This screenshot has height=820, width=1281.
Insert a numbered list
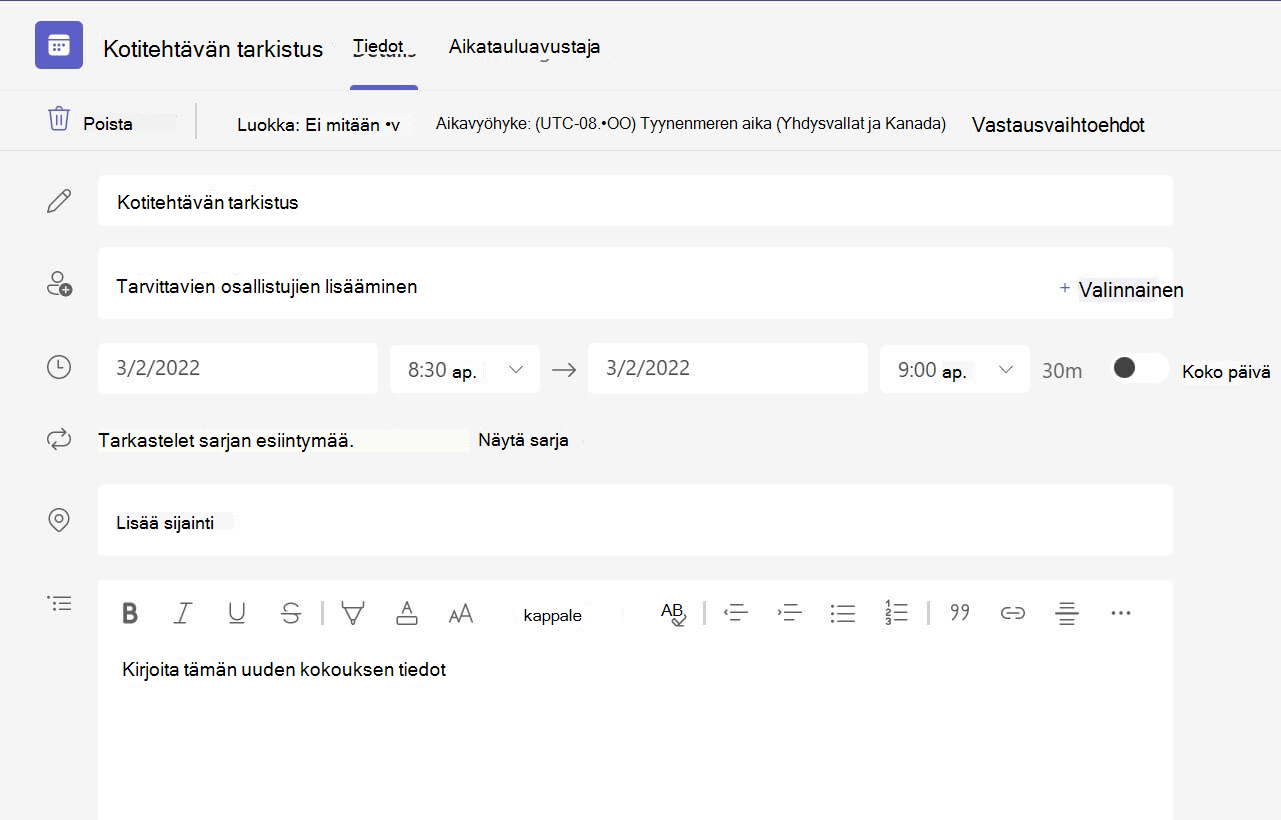click(896, 613)
